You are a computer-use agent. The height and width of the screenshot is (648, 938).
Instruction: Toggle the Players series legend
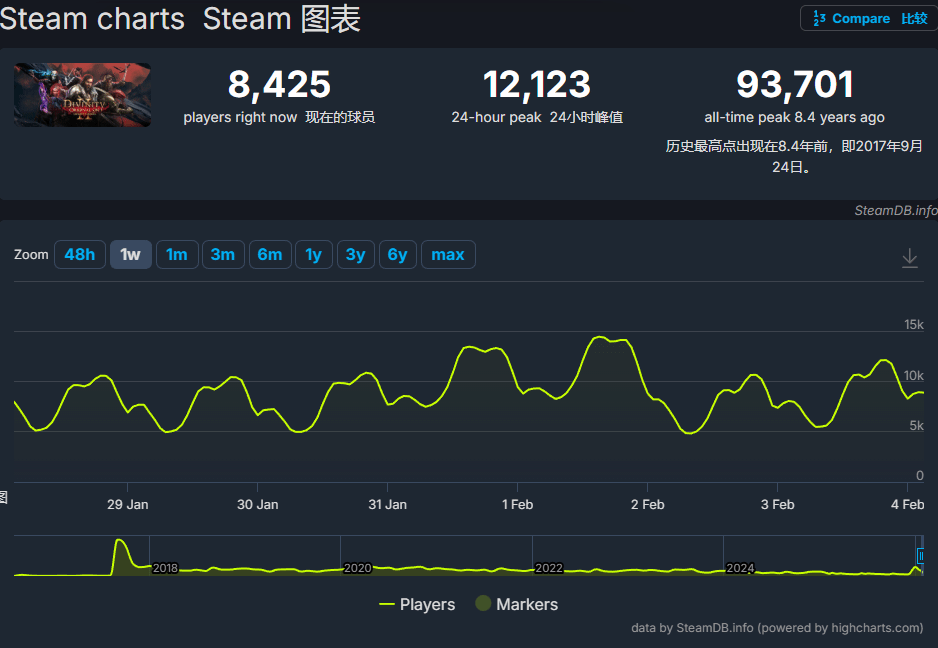pos(417,604)
